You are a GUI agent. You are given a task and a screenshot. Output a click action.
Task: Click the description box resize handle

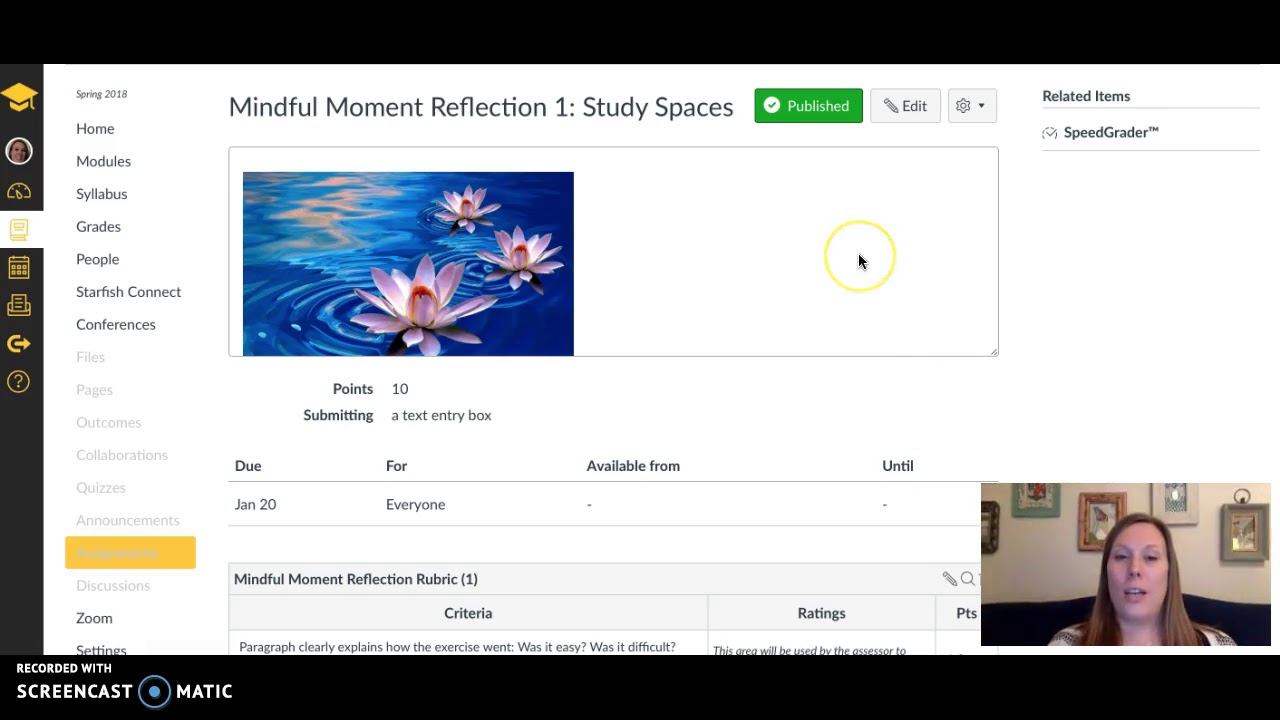point(994,351)
